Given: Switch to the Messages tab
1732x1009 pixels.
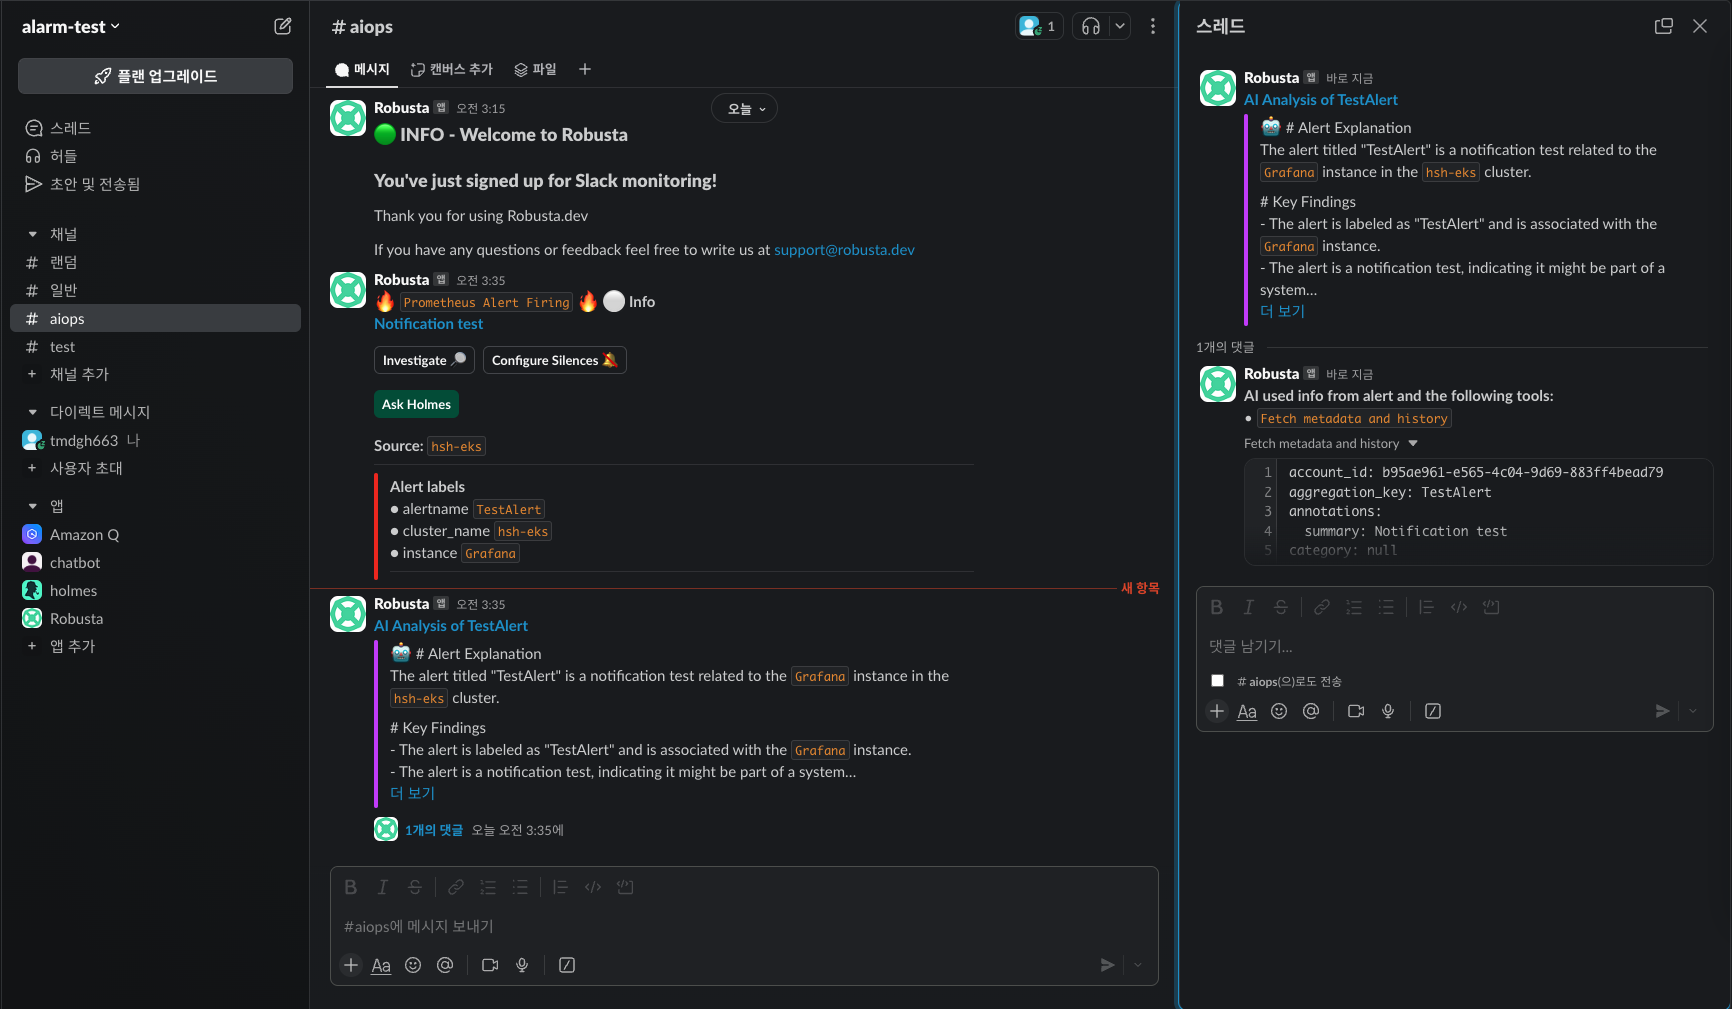Looking at the screenshot, I should click(x=362, y=69).
